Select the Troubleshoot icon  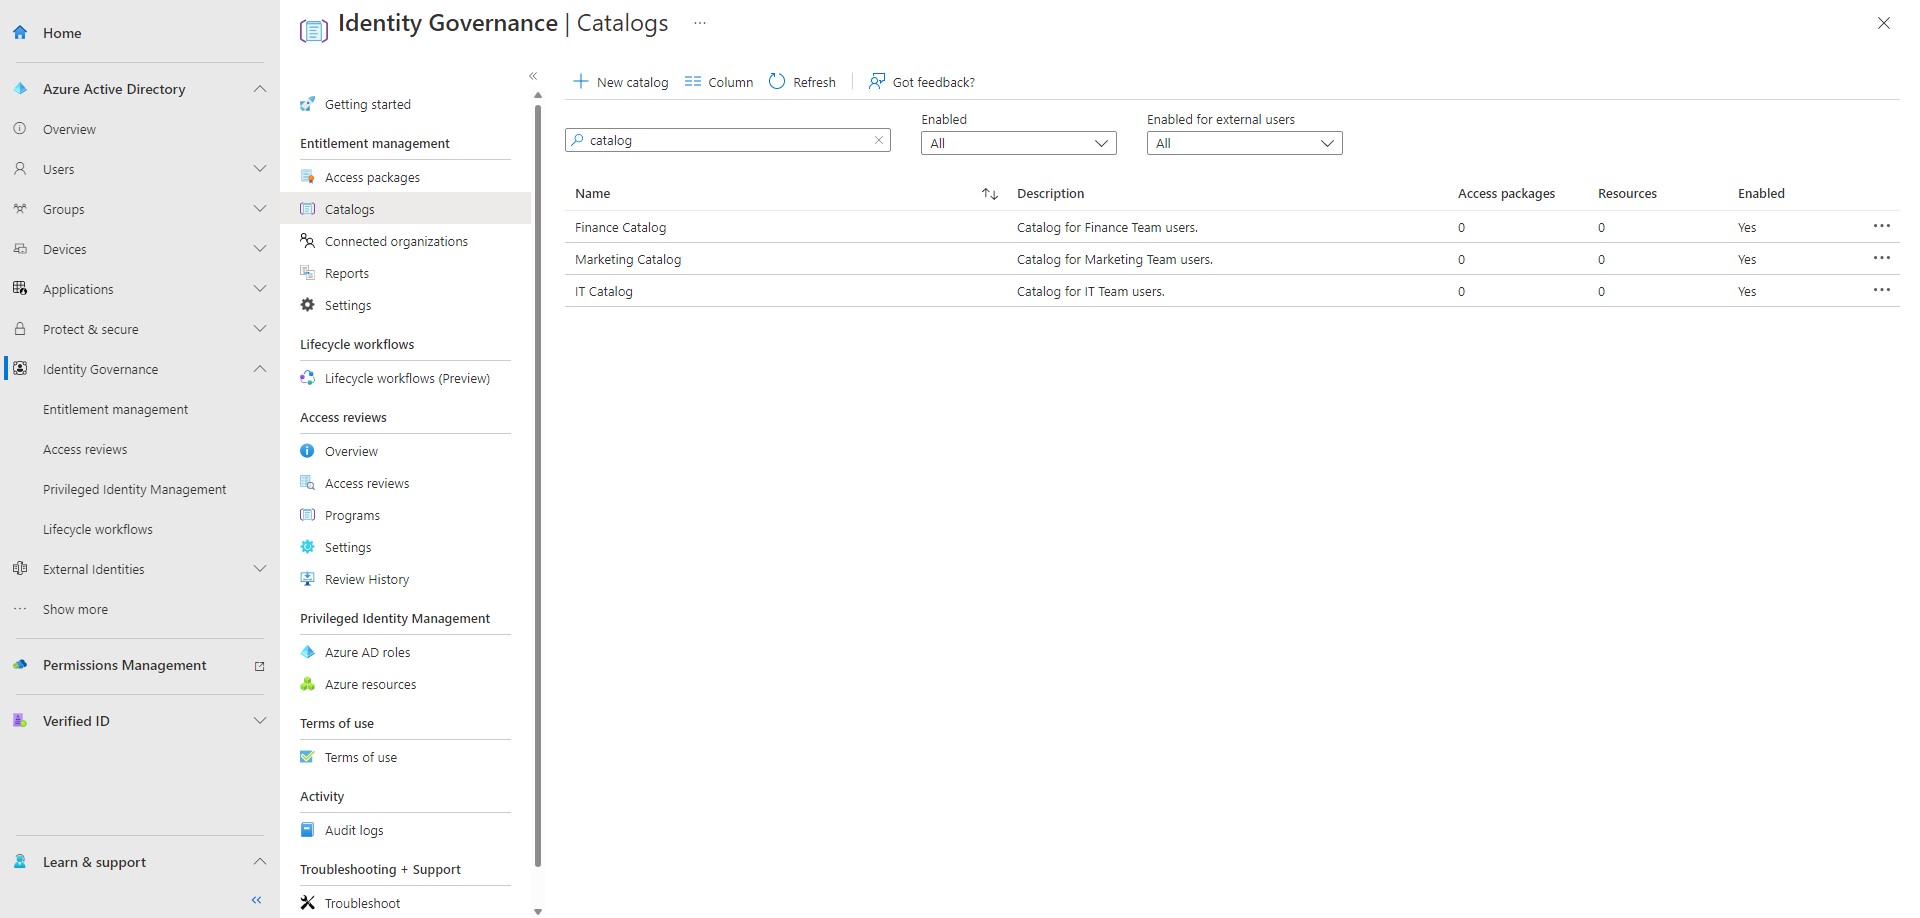[x=307, y=902]
